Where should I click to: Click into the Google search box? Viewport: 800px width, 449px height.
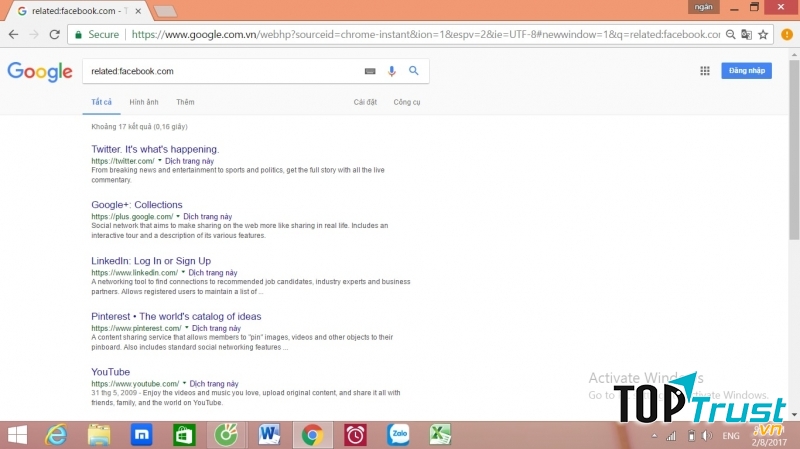coord(220,71)
